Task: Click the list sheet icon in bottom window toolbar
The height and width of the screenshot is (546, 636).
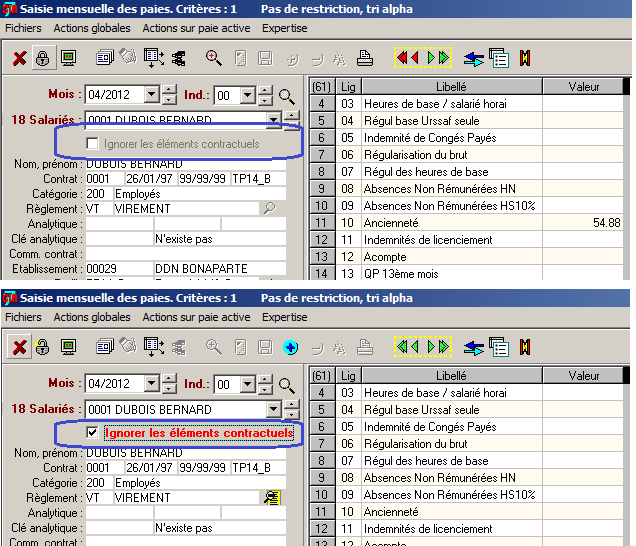Action: pyautogui.click(x=499, y=347)
